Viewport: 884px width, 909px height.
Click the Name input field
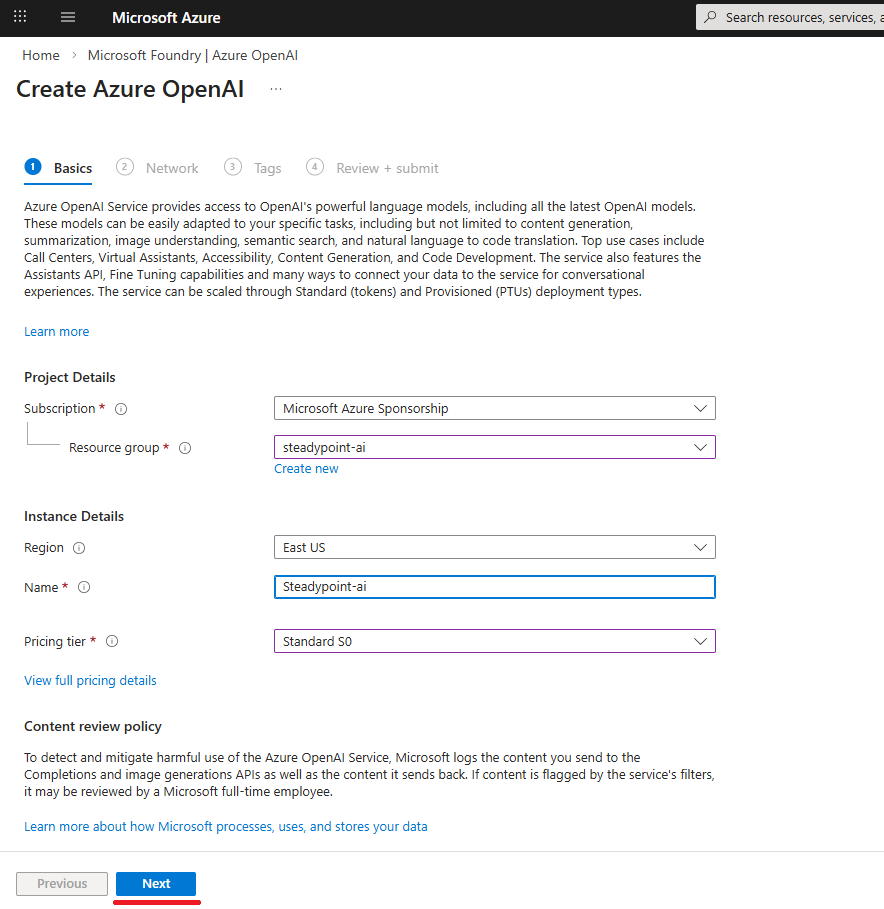[494, 586]
